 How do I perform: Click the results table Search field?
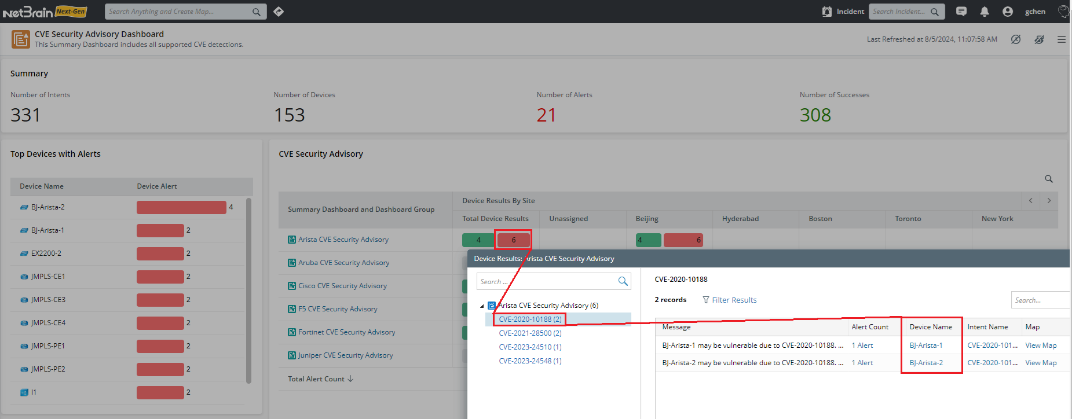[x=1041, y=300]
